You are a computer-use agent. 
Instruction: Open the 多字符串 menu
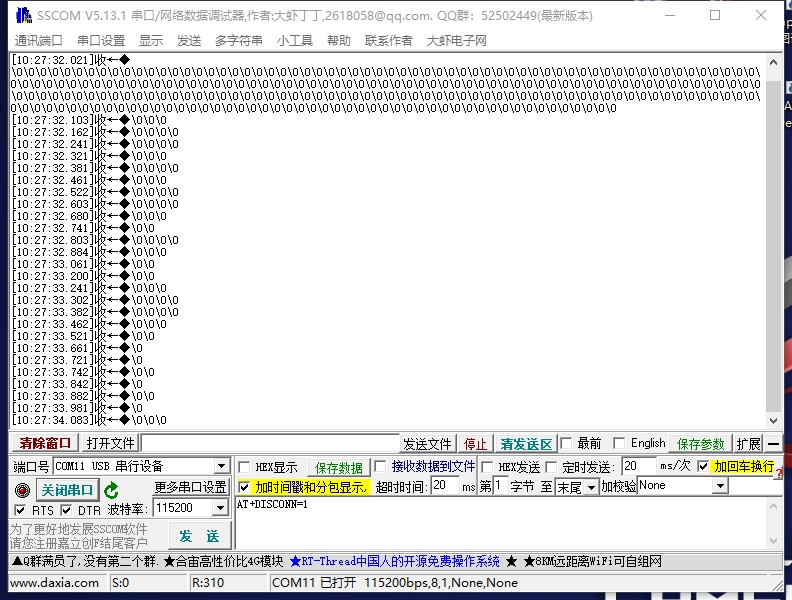(x=239, y=40)
